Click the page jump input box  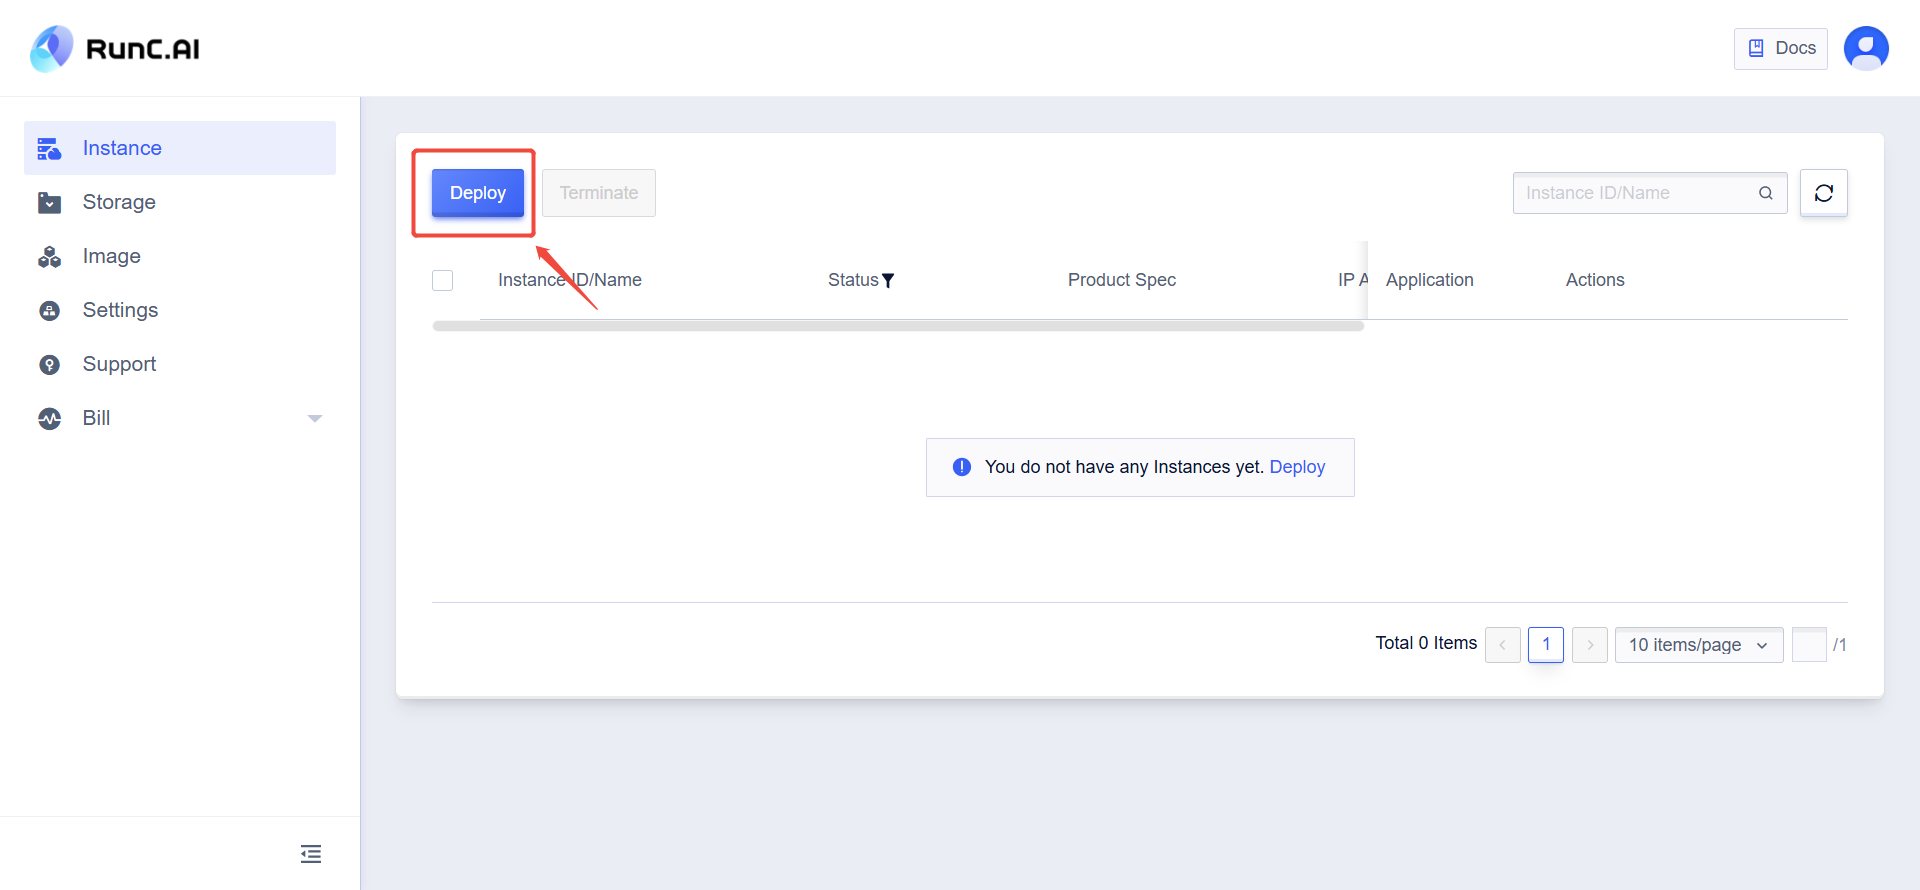click(x=1808, y=645)
